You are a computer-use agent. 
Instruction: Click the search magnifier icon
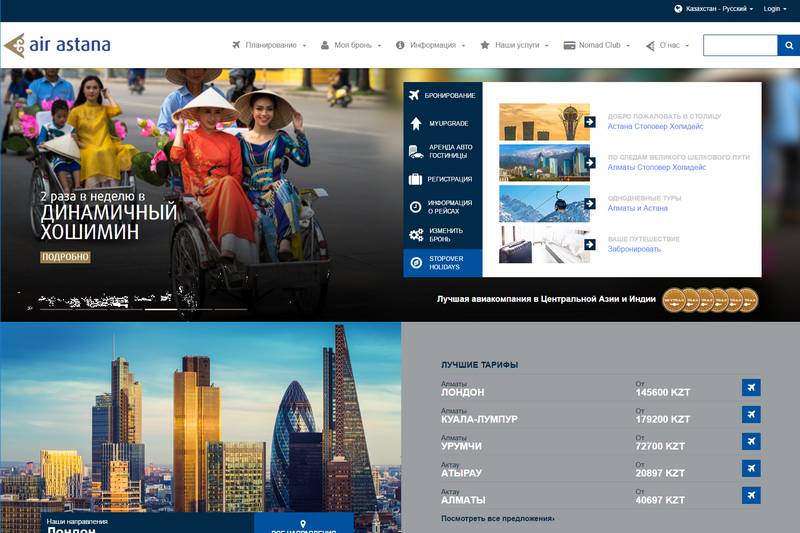click(x=789, y=45)
